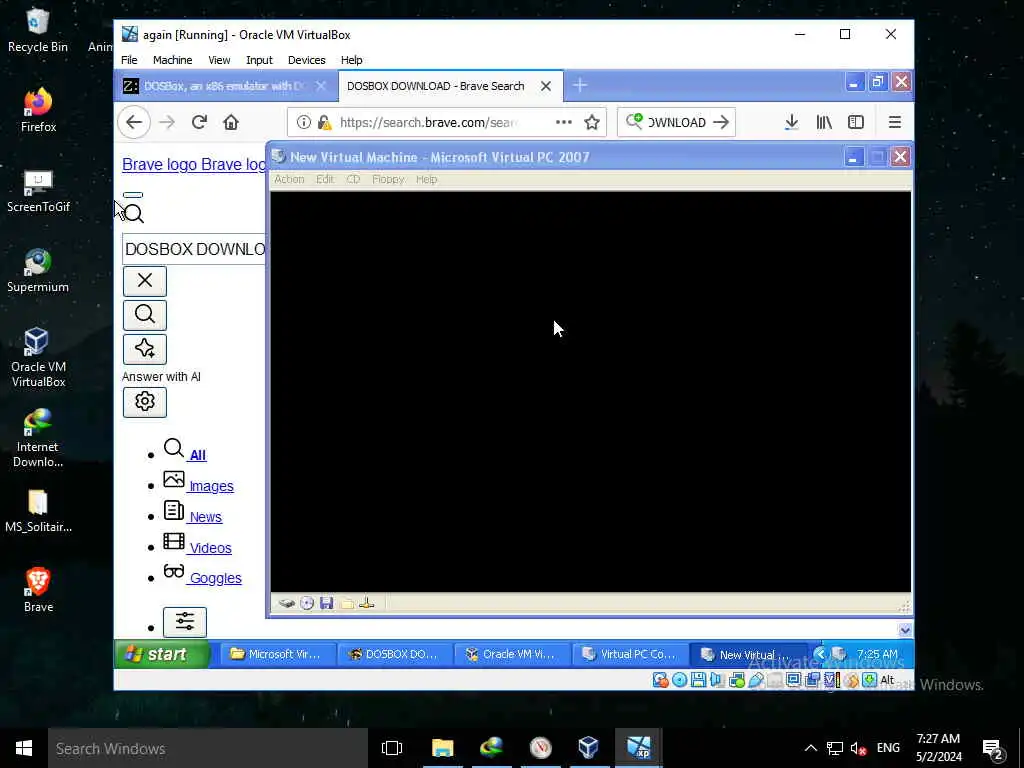
Task: Open VirtualBox File menu
Action: coord(129,60)
